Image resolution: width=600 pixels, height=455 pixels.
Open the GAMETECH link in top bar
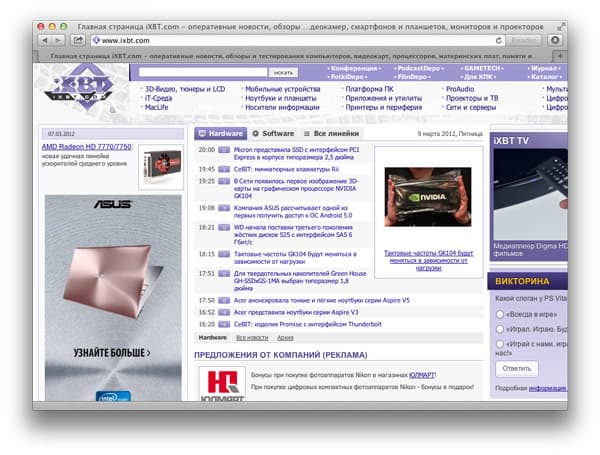[482, 68]
